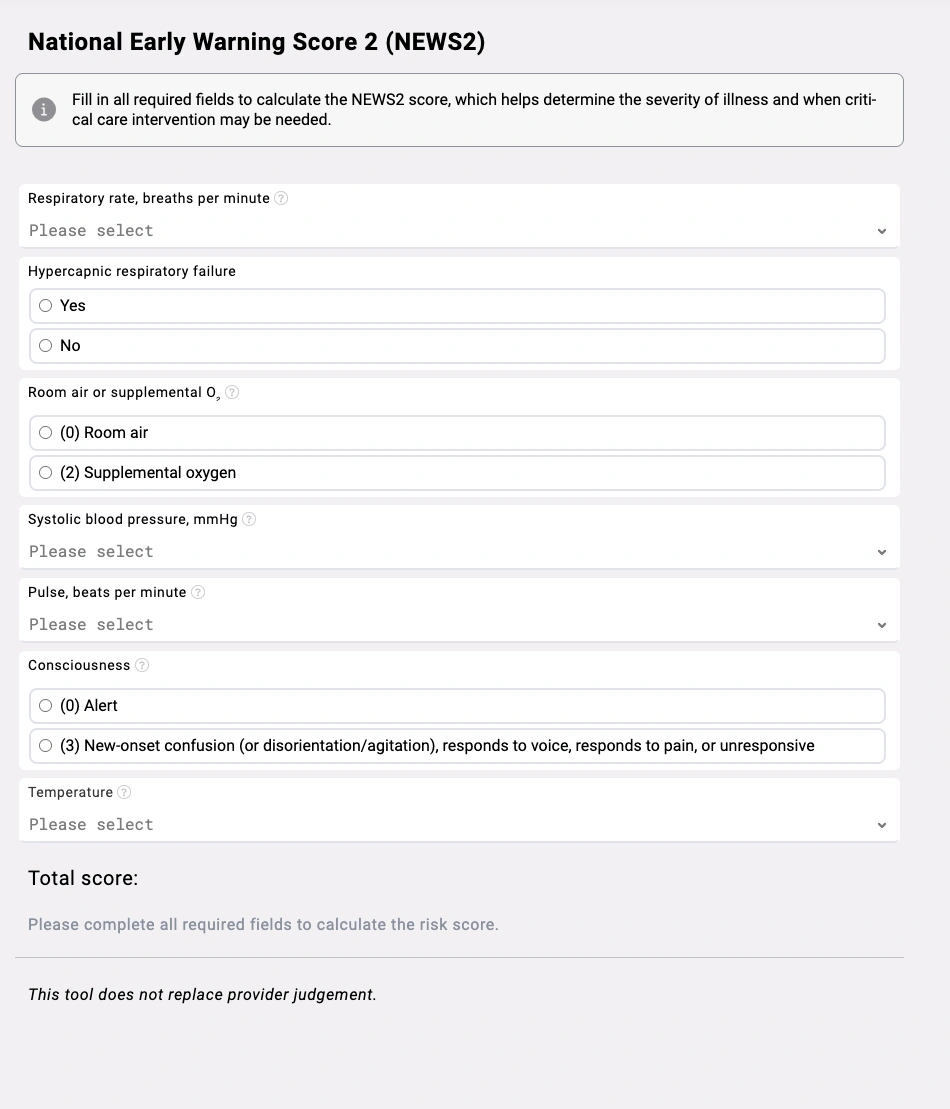Click the provider judgement disclaimer text
950x1109 pixels.
(x=202, y=995)
